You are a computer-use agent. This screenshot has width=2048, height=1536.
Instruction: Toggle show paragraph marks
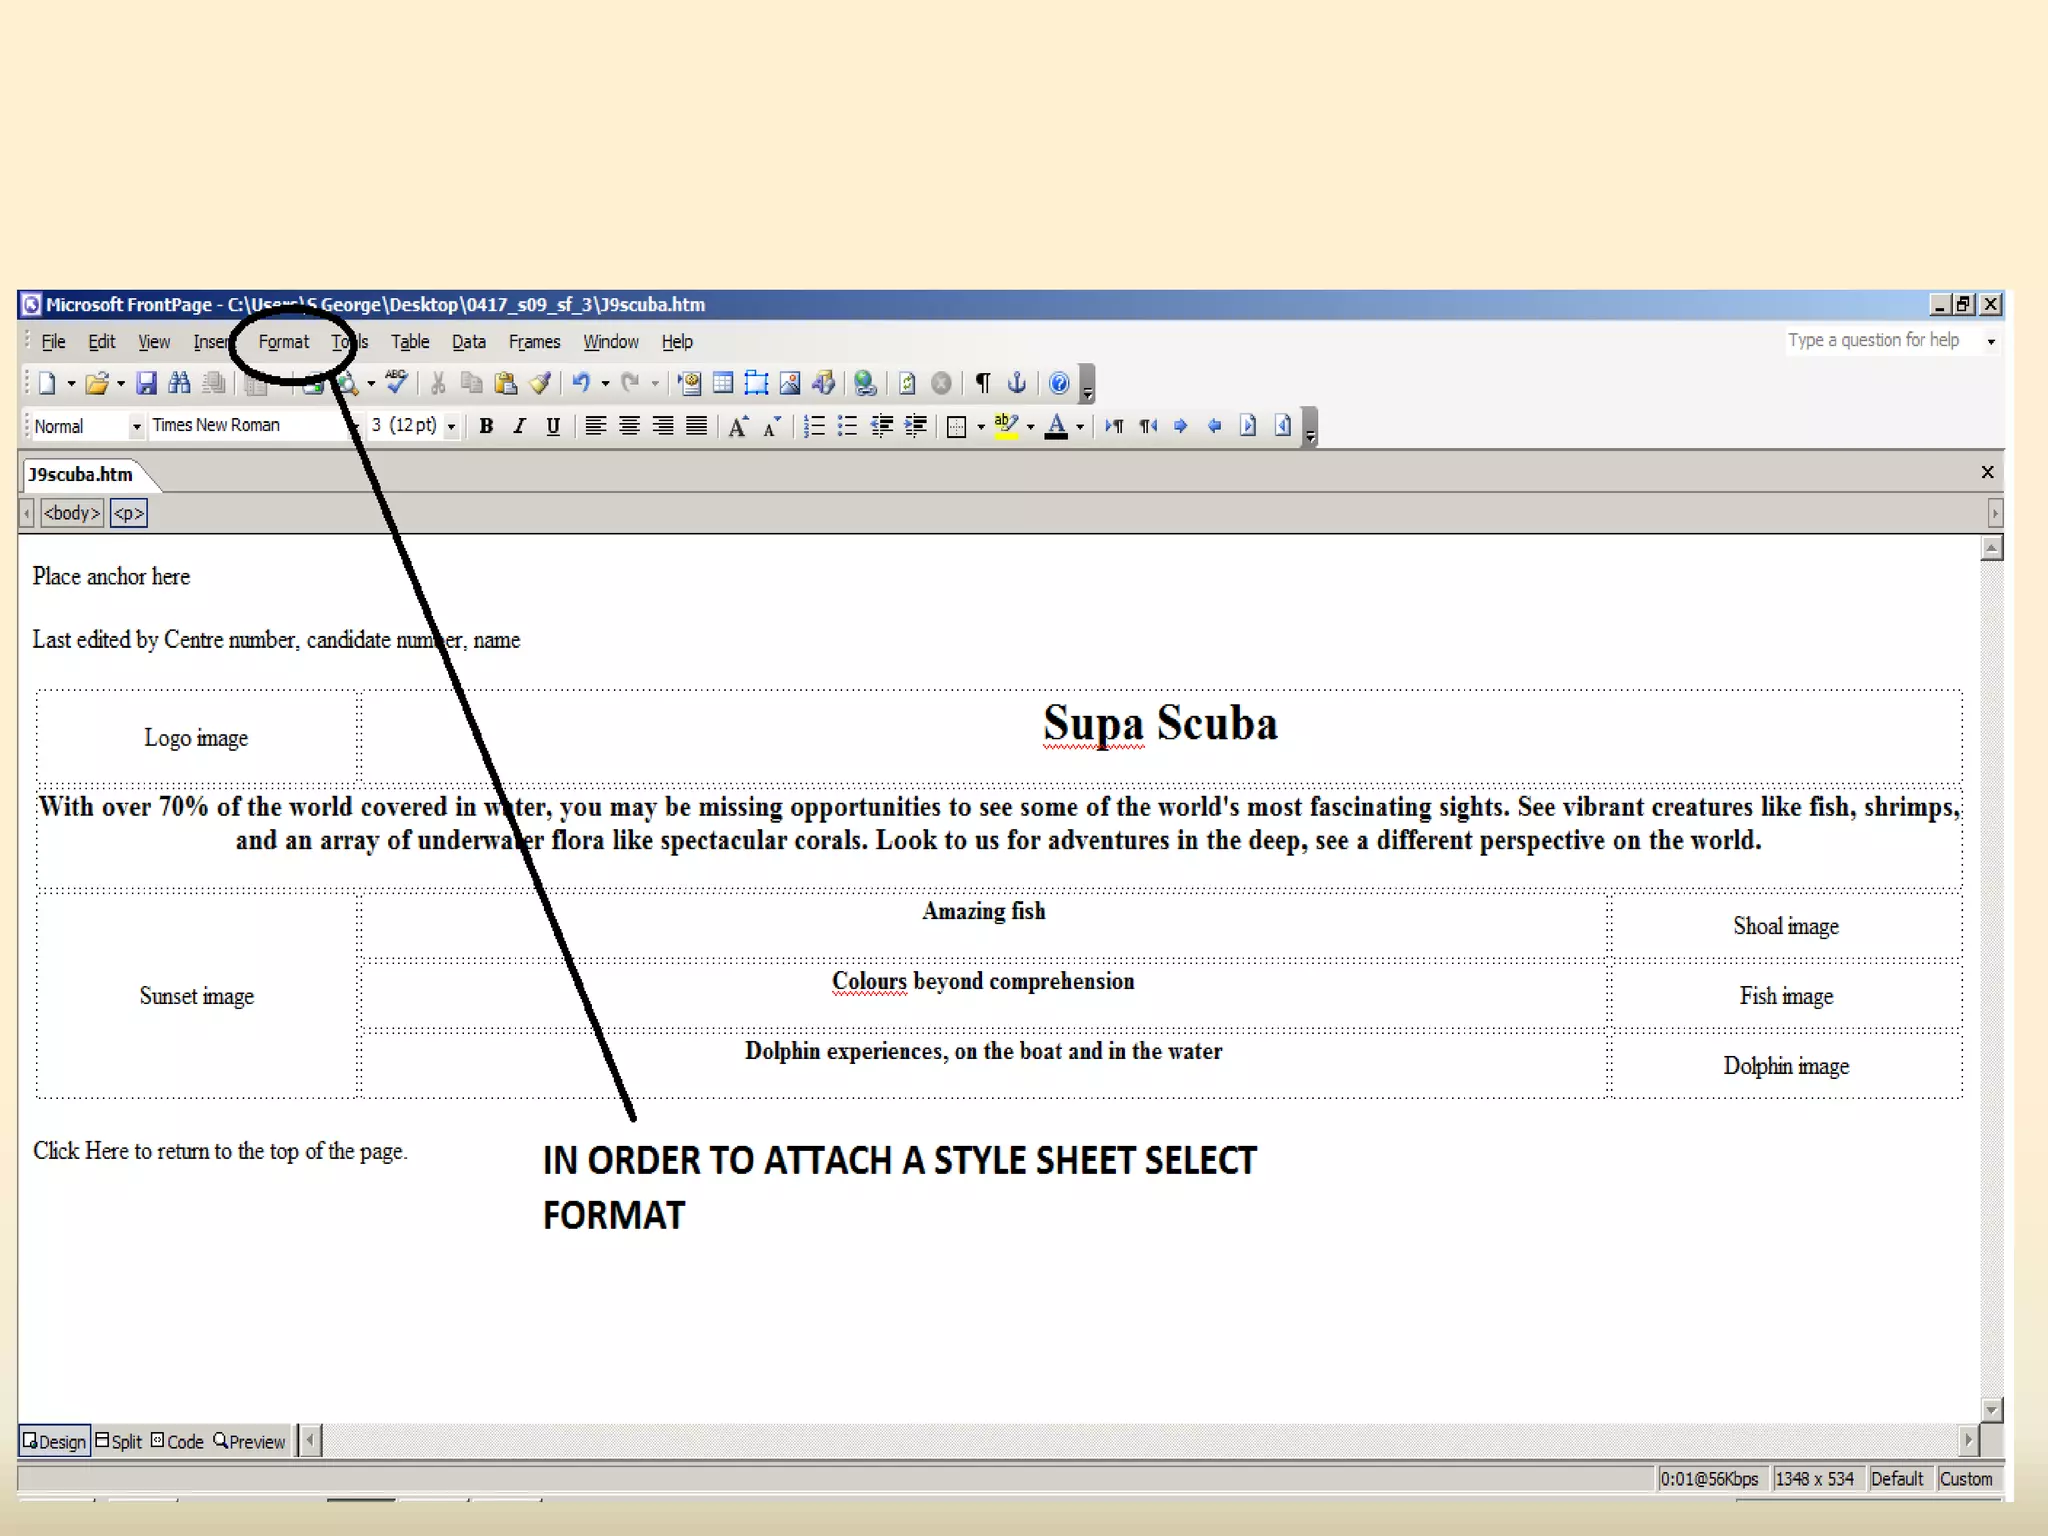983,383
